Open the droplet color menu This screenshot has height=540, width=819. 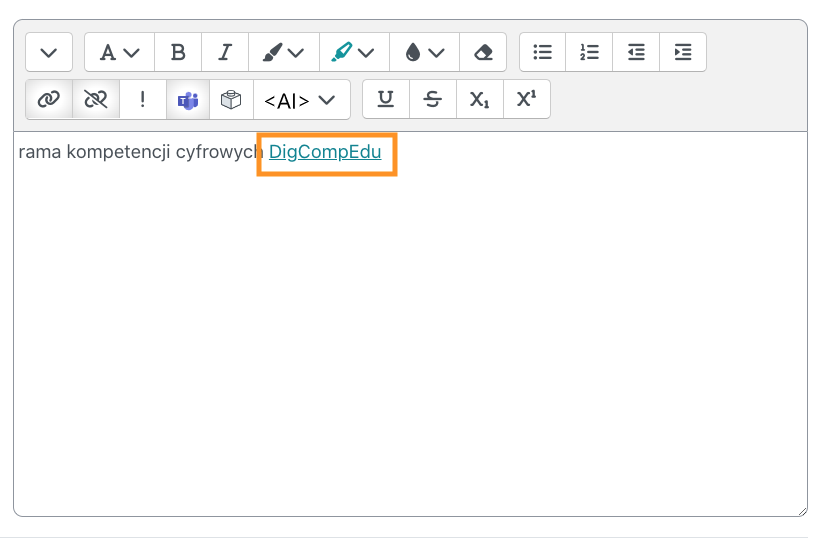pyautogui.click(x=424, y=52)
